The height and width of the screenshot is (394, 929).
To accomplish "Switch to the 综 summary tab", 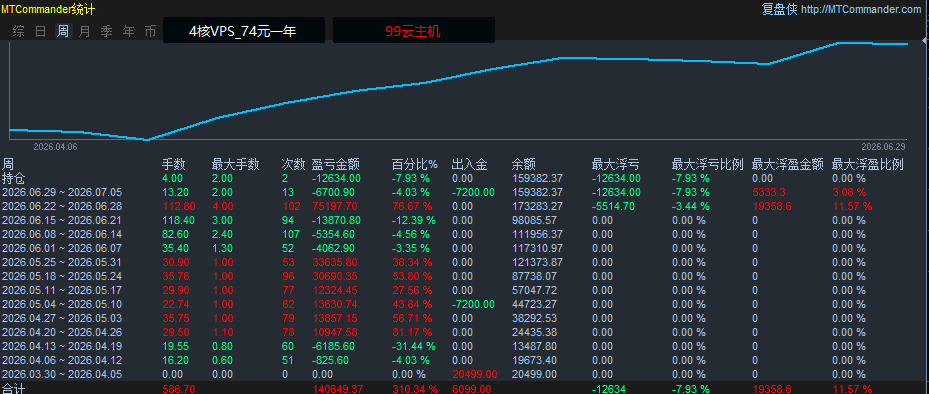I will coord(19,31).
